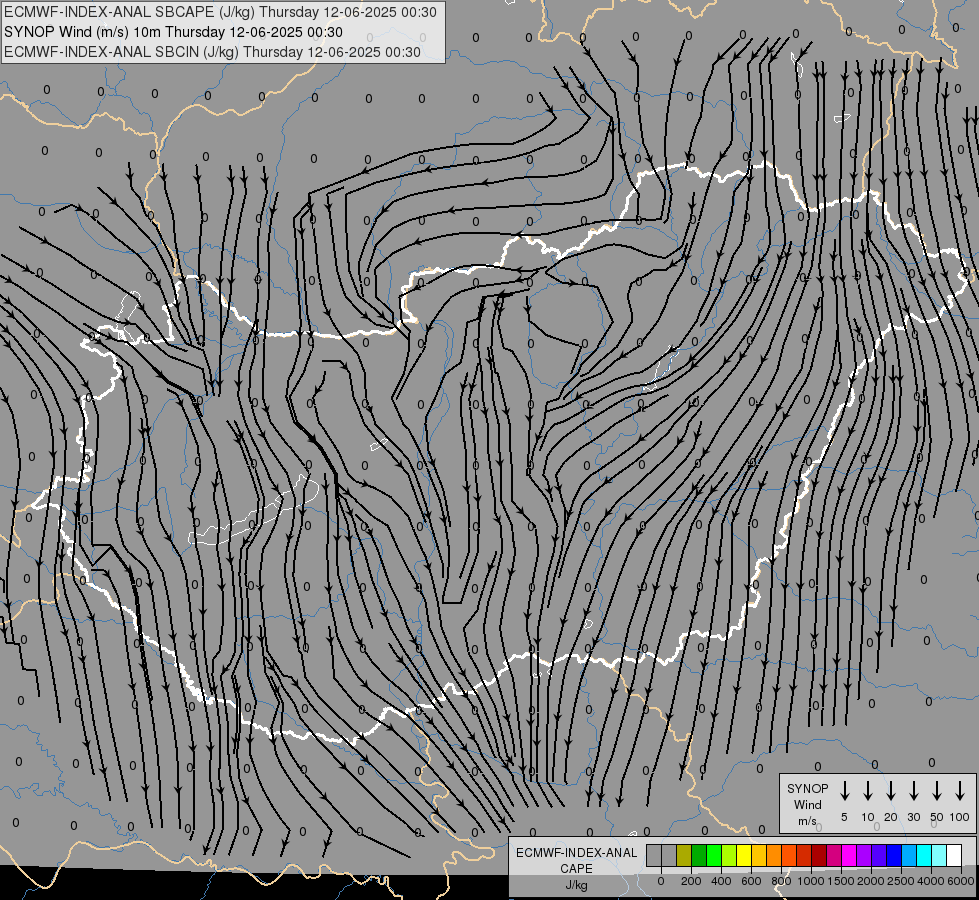Screen dimensions: 979x900
Task: Click the 'CAPE' label in color legend
Action: (576, 869)
